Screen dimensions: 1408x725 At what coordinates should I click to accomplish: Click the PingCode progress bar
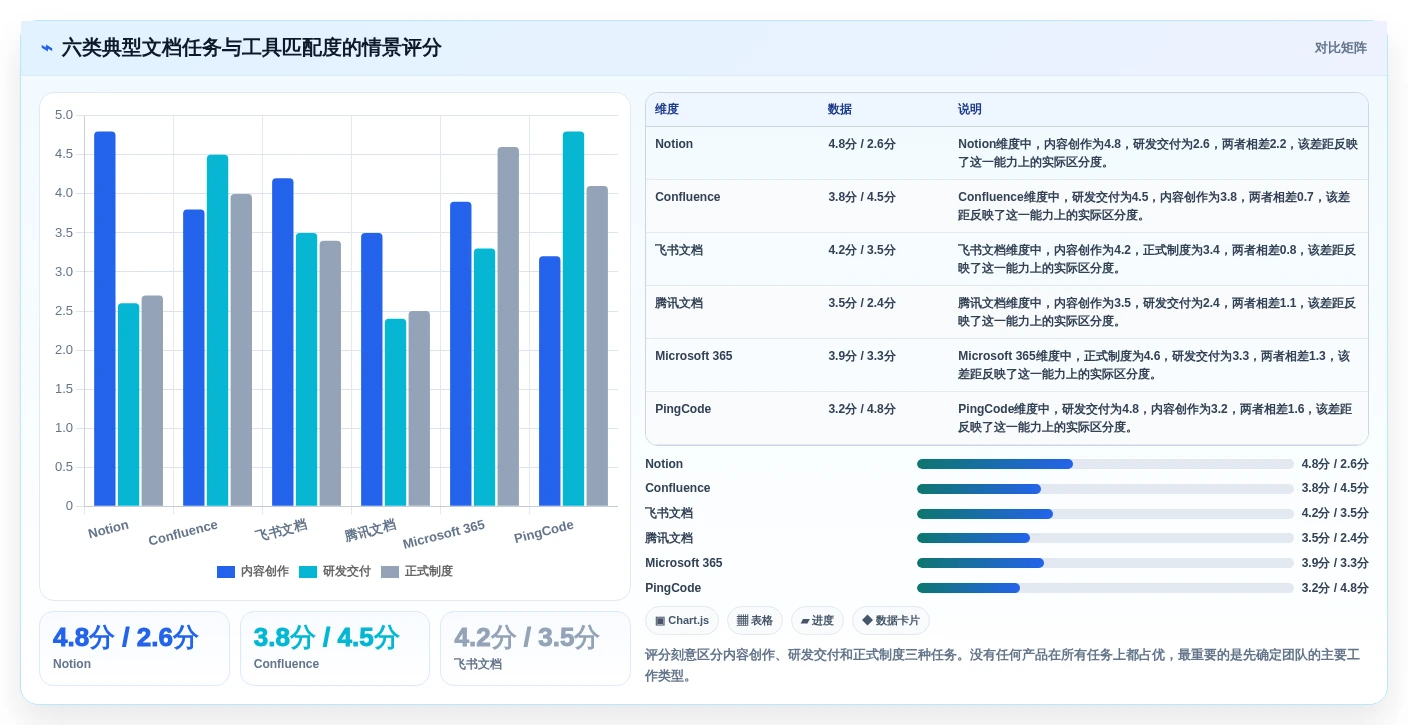1105,588
